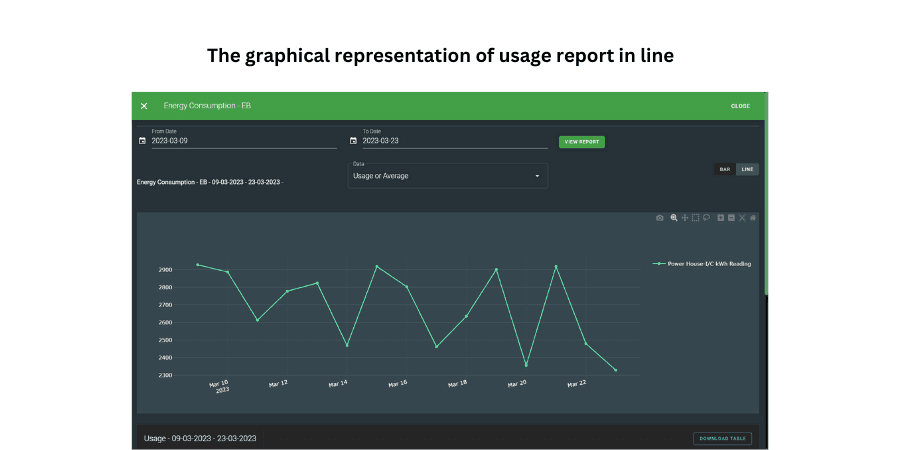Image resolution: width=900 pixels, height=450 pixels.
Task: Click the 'Usage - 09-03-2023 - 23-03-2023' table heading
Action: pyautogui.click(x=200, y=439)
